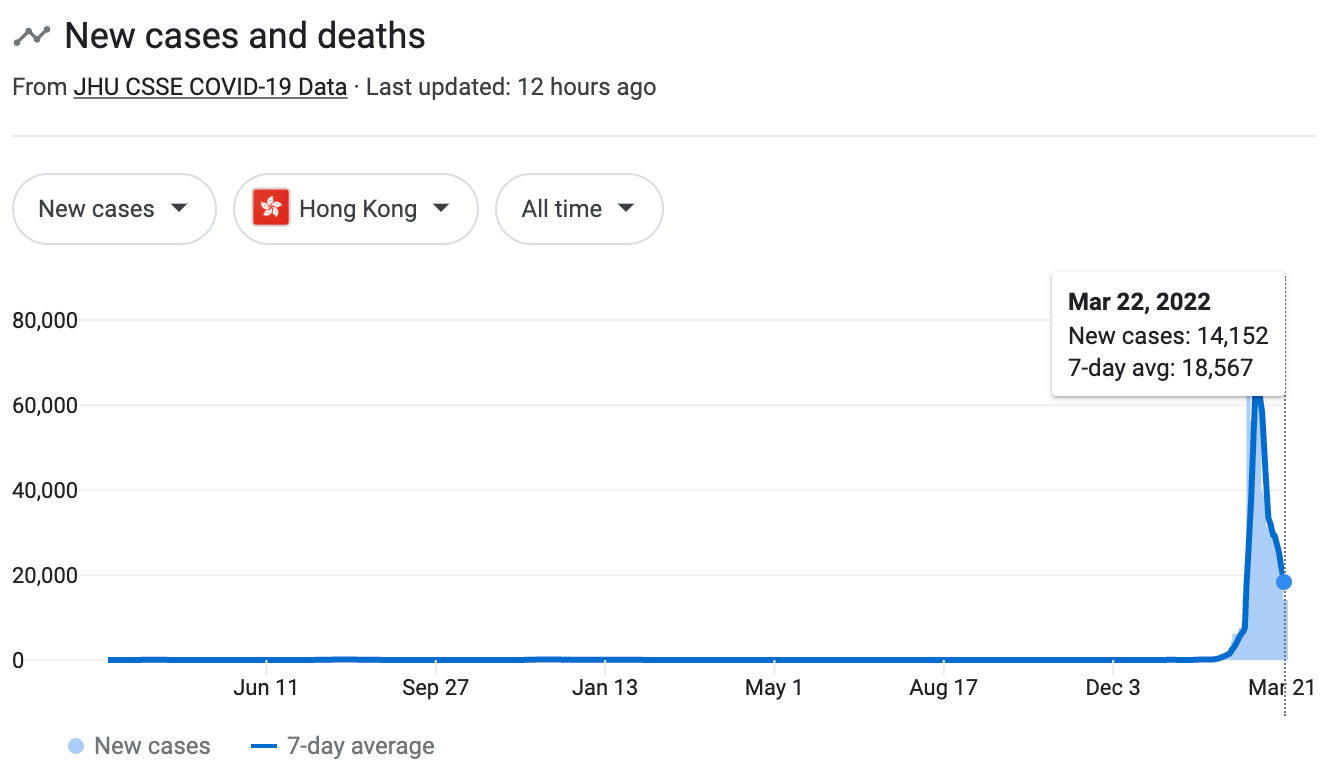Image resolution: width=1342 pixels, height=784 pixels.
Task: Click the New cases legend dot
Action: [76, 746]
